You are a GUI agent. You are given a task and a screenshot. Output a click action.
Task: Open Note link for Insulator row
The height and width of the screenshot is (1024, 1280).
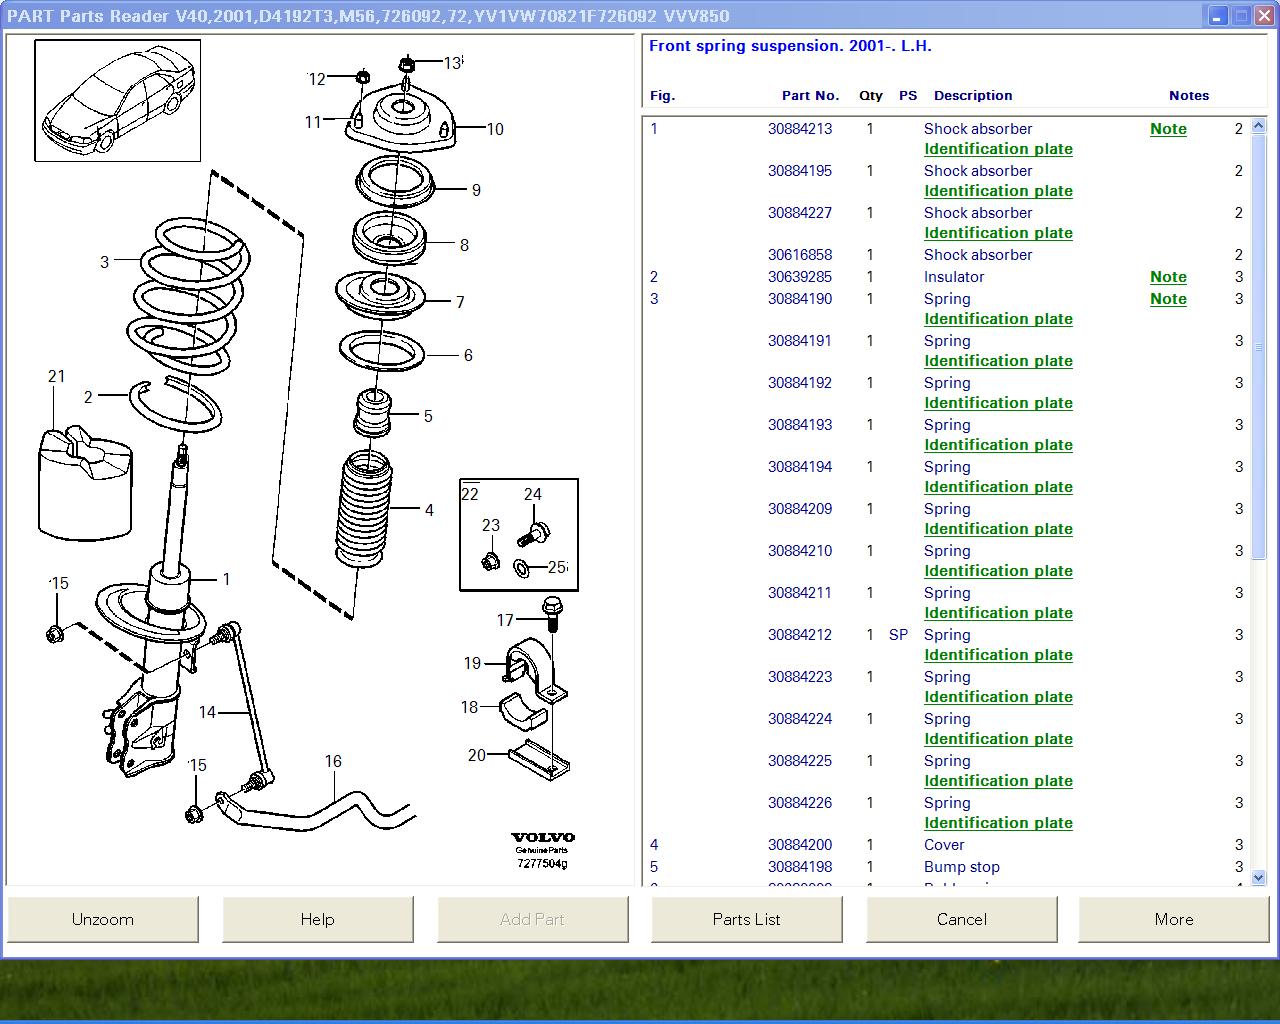[1167, 277]
